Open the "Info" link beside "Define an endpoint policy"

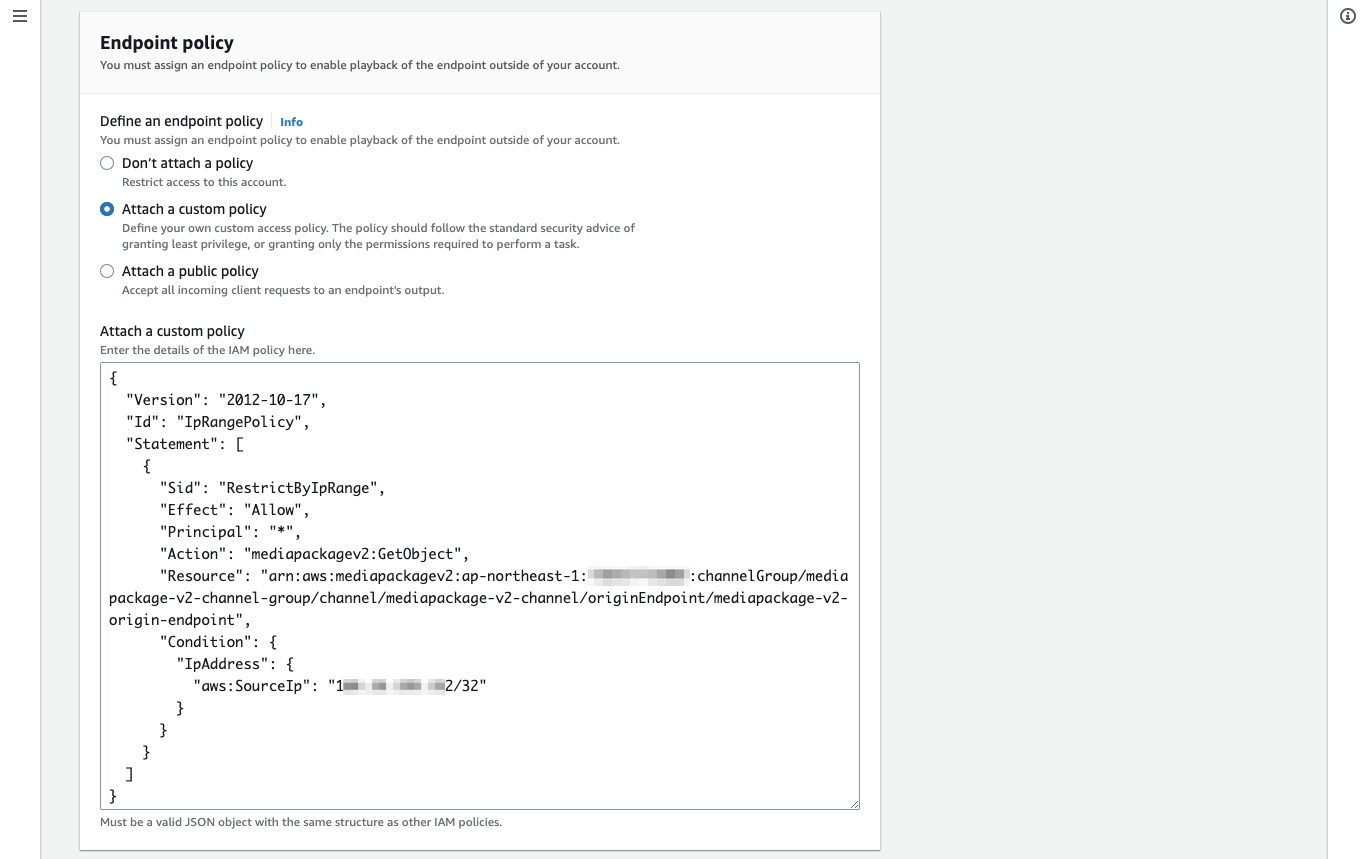point(291,121)
